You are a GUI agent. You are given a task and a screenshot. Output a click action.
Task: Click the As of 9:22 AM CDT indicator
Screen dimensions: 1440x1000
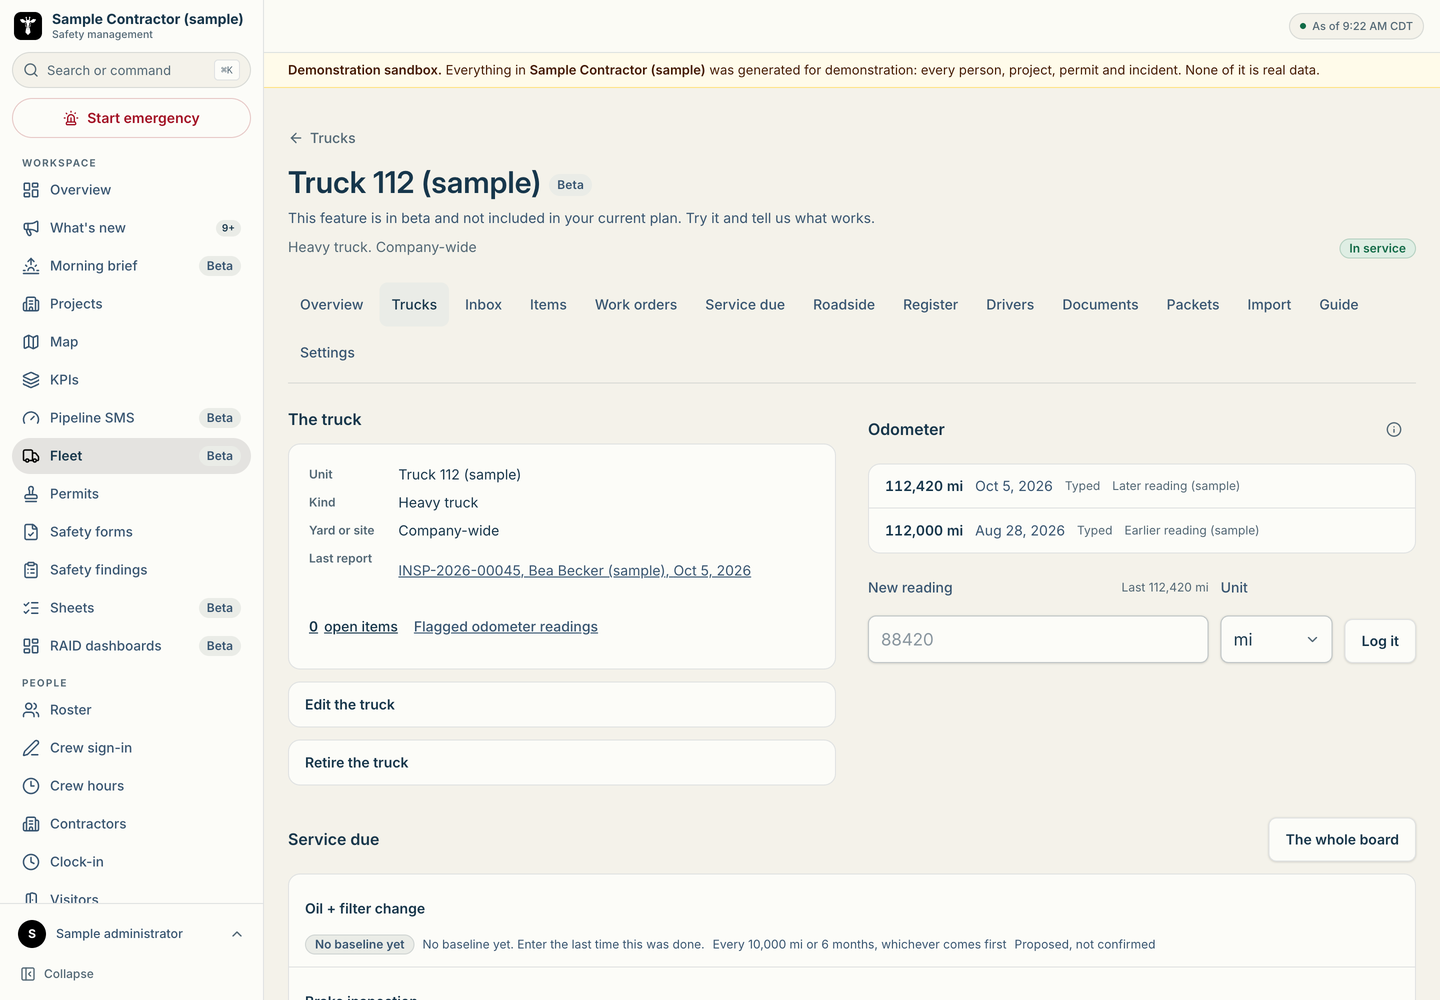(x=1356, y=26)
